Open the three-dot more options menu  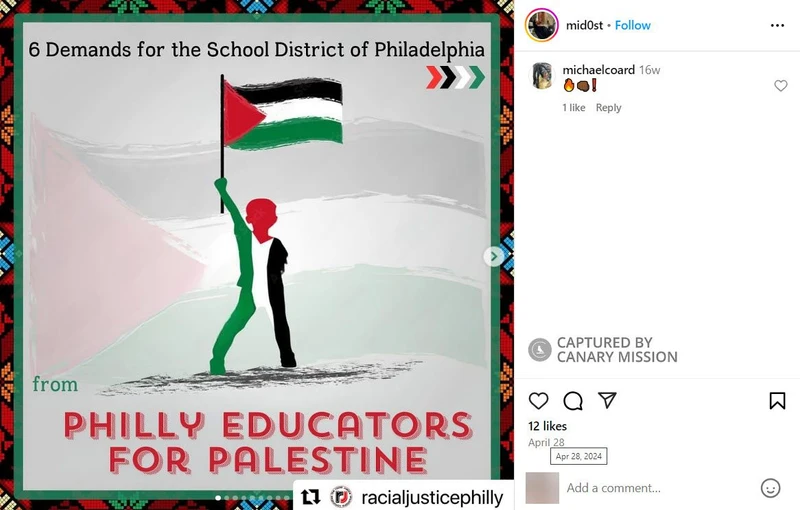777,26
